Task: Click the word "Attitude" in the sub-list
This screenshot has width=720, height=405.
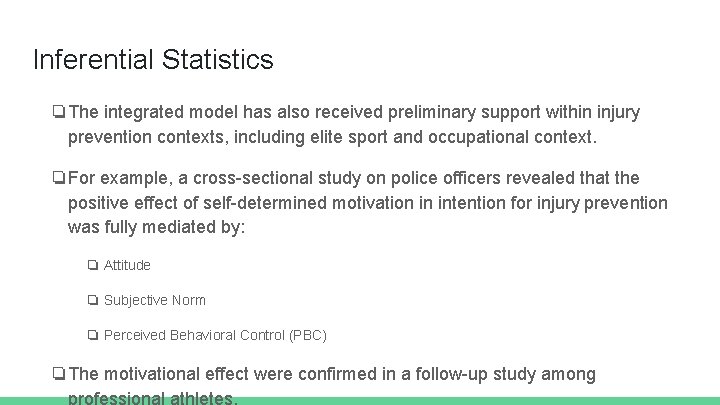Action: point(127,265)
